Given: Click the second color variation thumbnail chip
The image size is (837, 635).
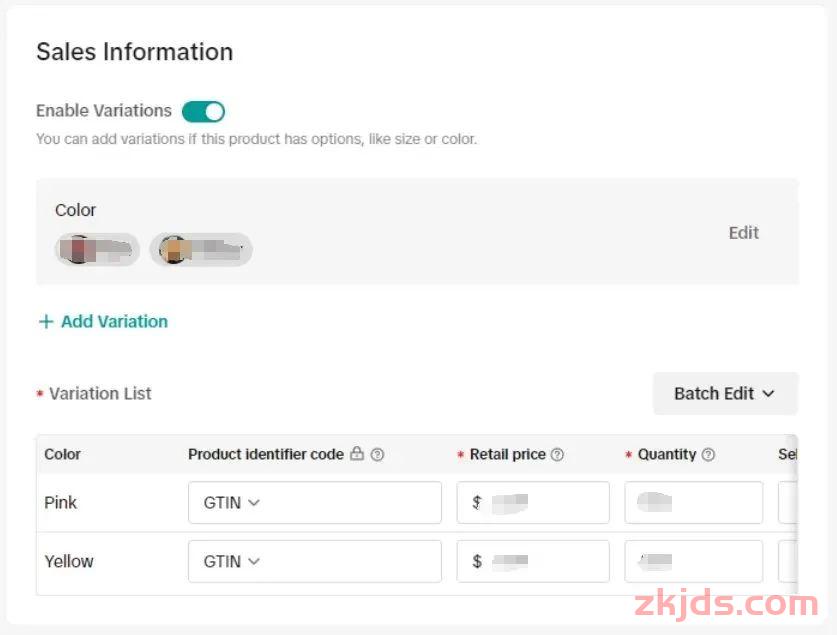Looking at the screenshot, I should point(200,249).
